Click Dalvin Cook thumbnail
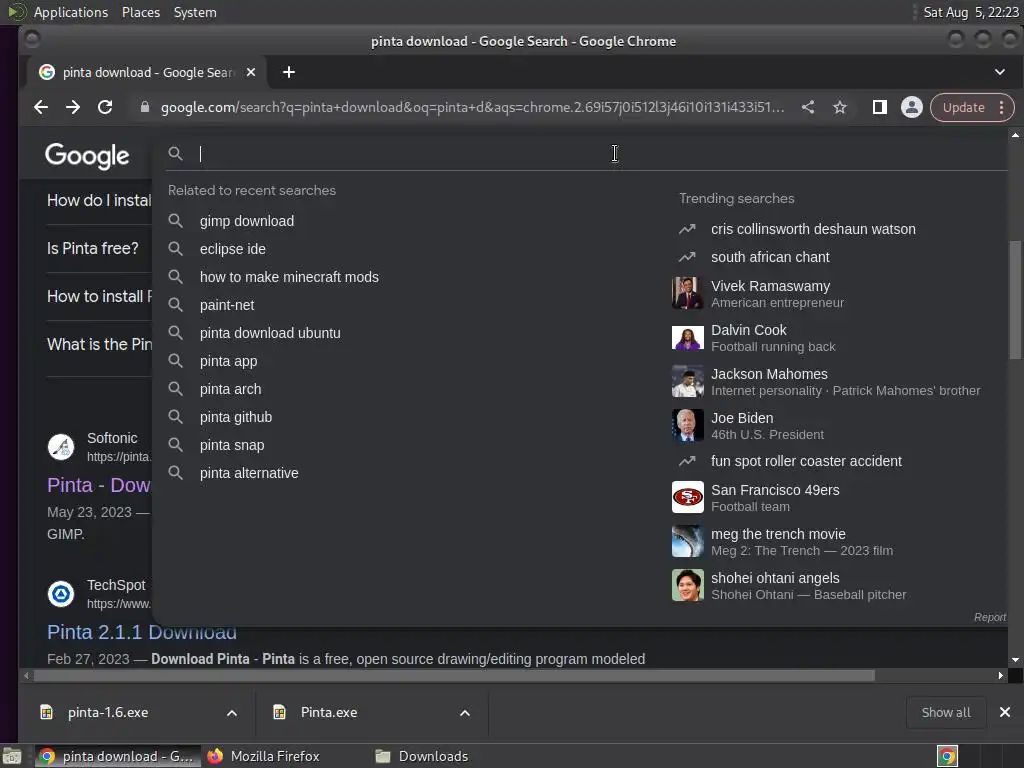Screen dimensions: 1024x768 [x=688, y=338]
